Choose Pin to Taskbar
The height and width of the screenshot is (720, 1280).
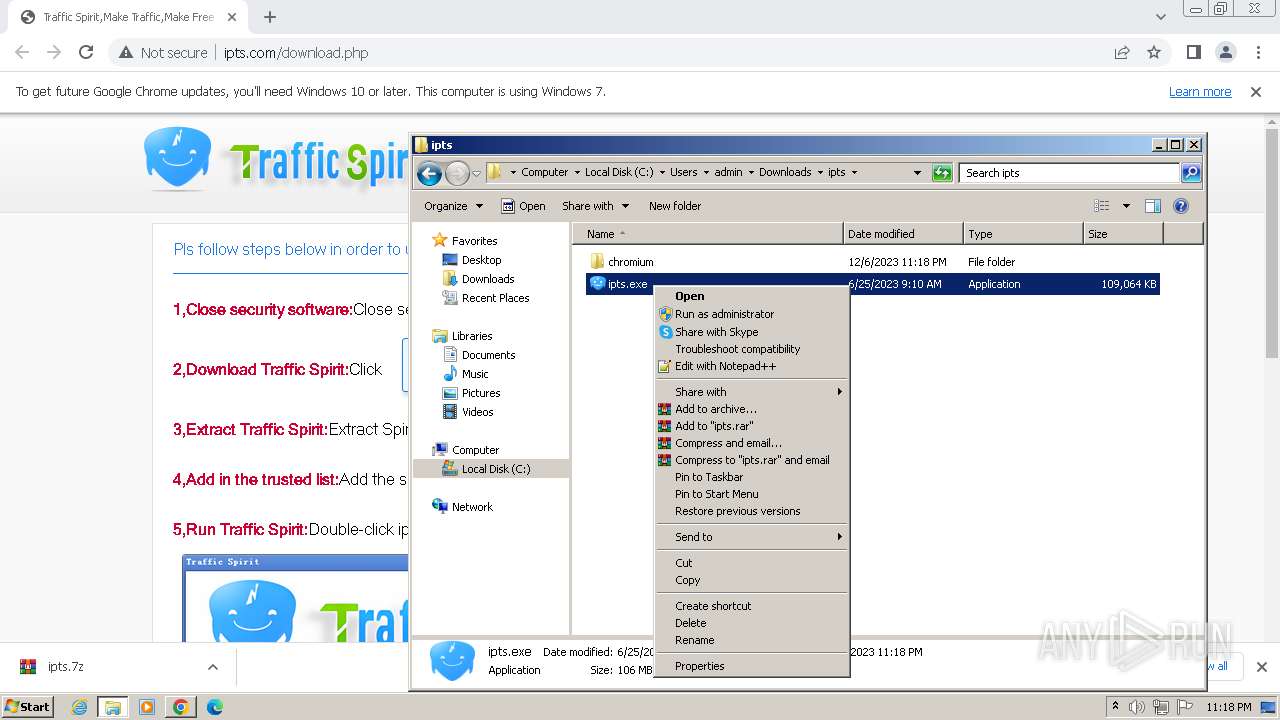[x=752, y=477]
